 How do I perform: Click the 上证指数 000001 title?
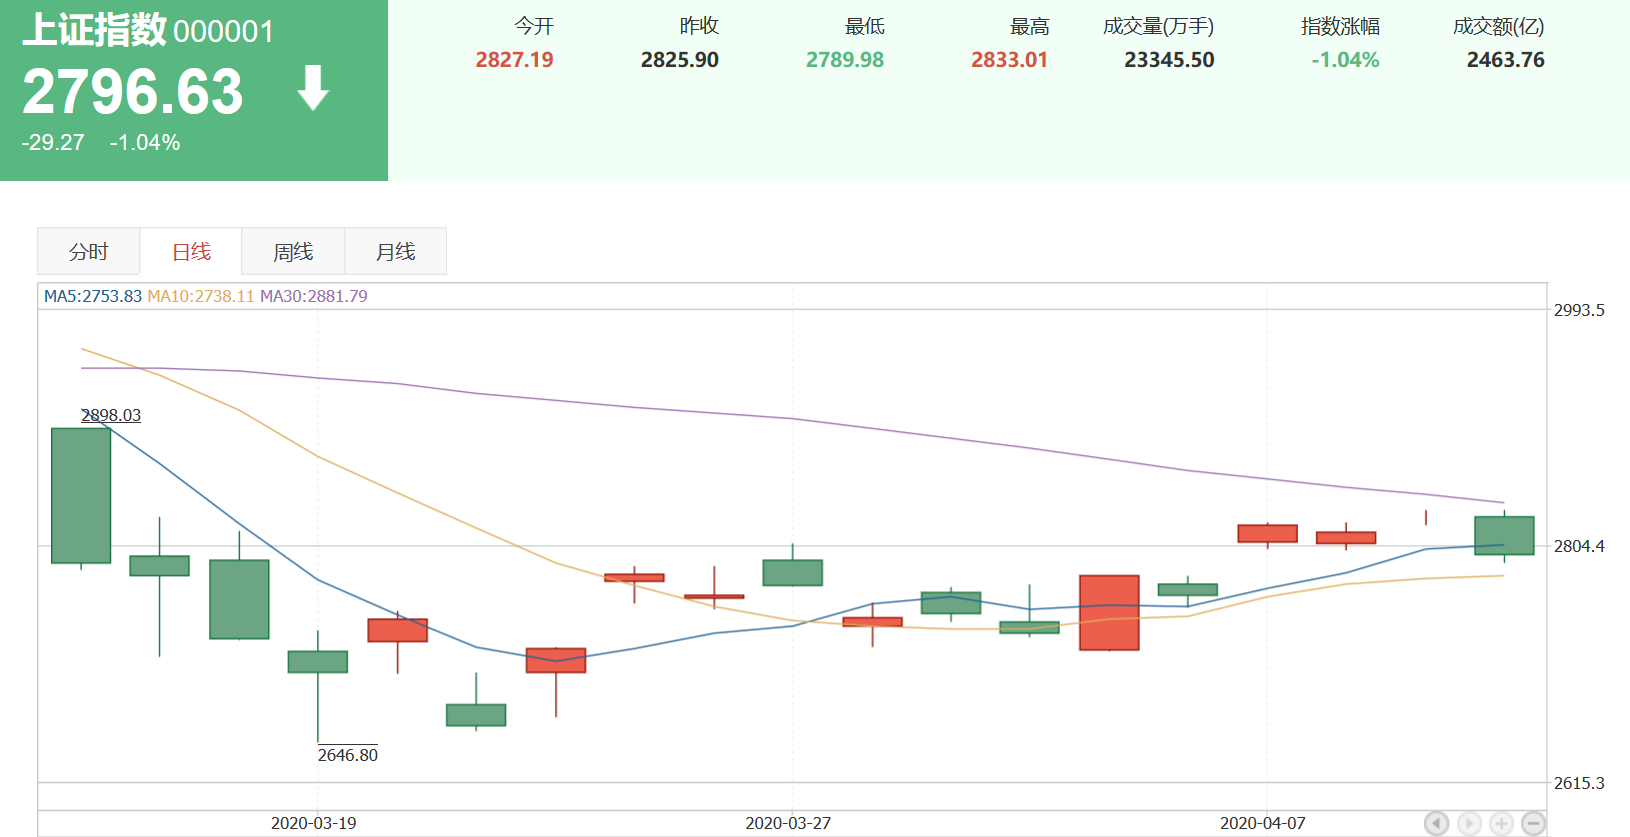pyautogui.click(x=147, y=31)
